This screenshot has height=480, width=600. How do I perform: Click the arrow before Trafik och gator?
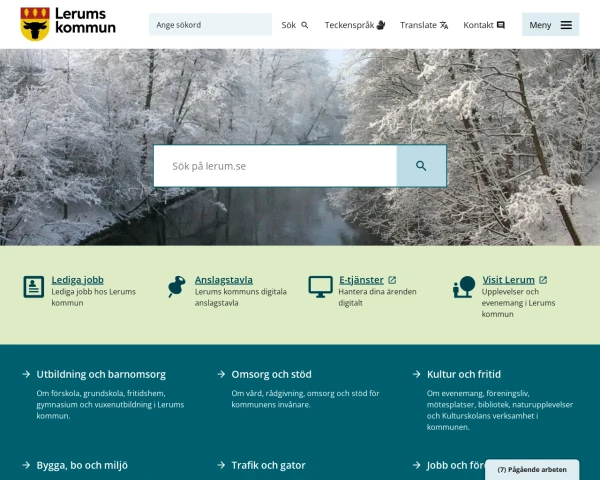[221, 465]
